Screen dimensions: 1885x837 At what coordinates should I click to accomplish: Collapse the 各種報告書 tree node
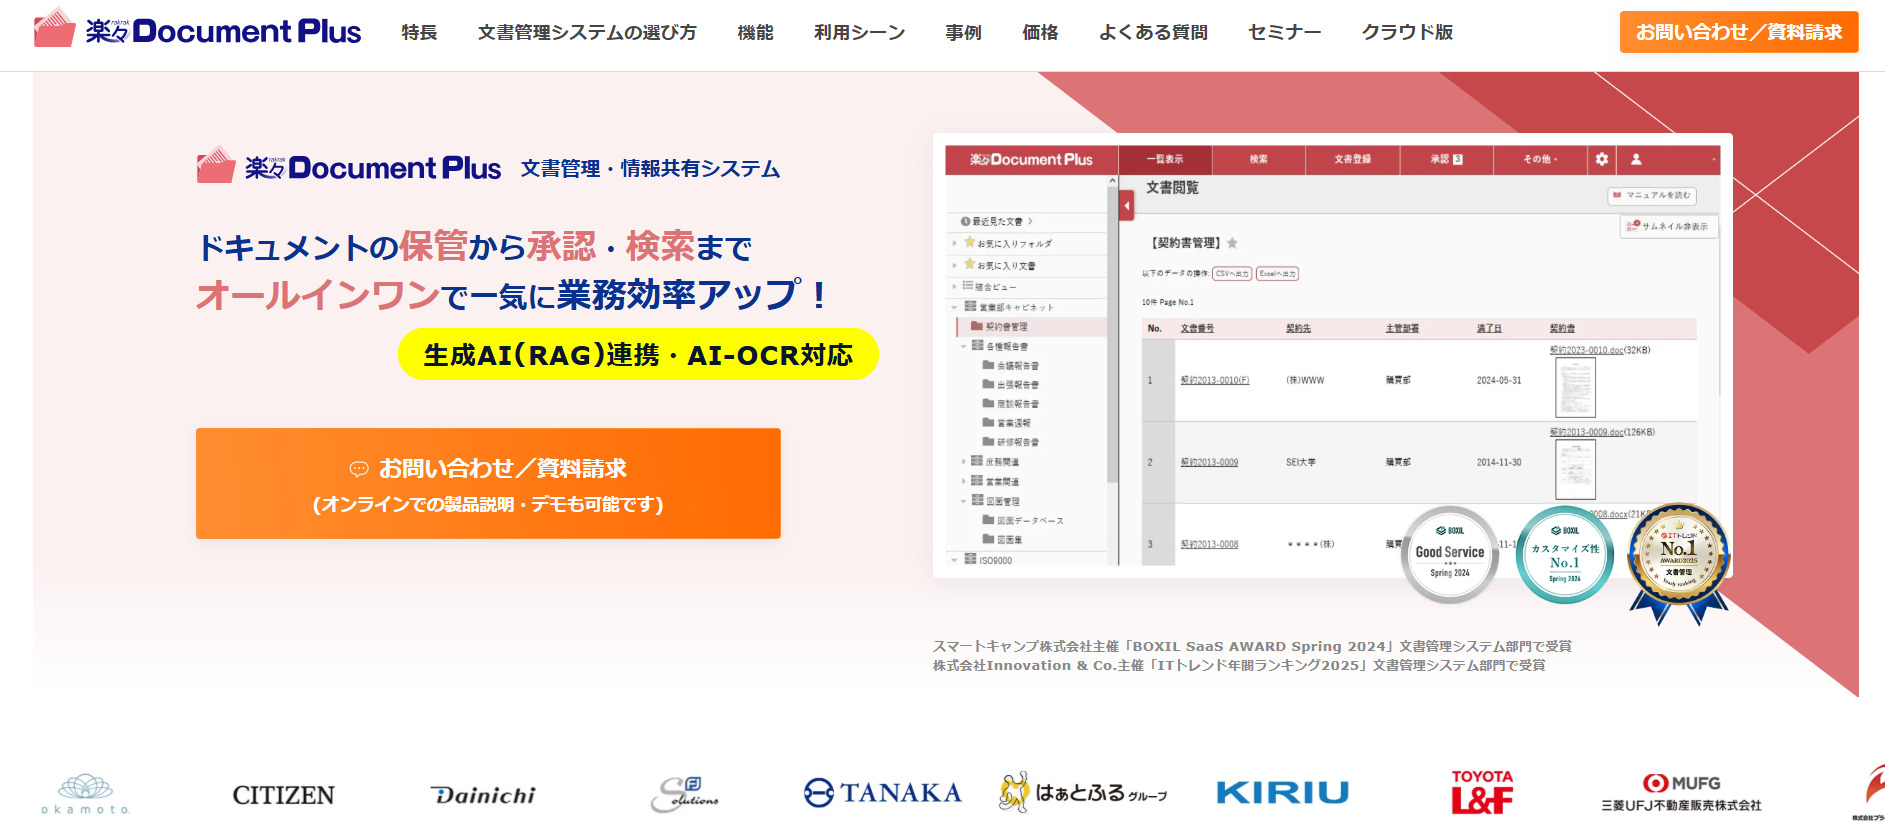point(964,346)
